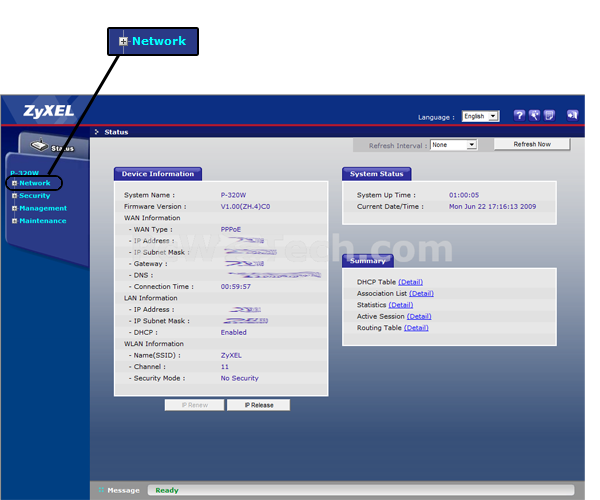The image size is (600, 500).
Task: Click the WLAN Information heading
Action: [x=154, y=344]
